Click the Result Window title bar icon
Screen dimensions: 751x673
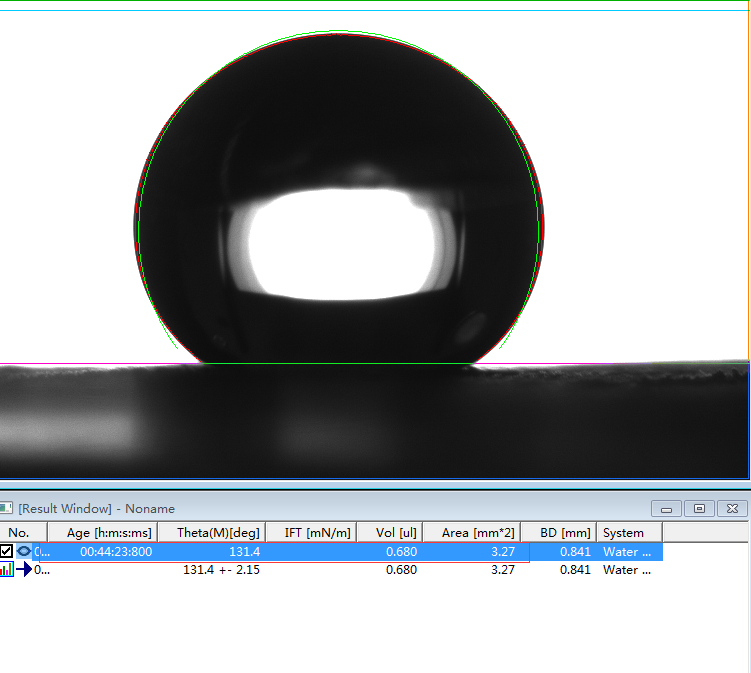[6, 508]
